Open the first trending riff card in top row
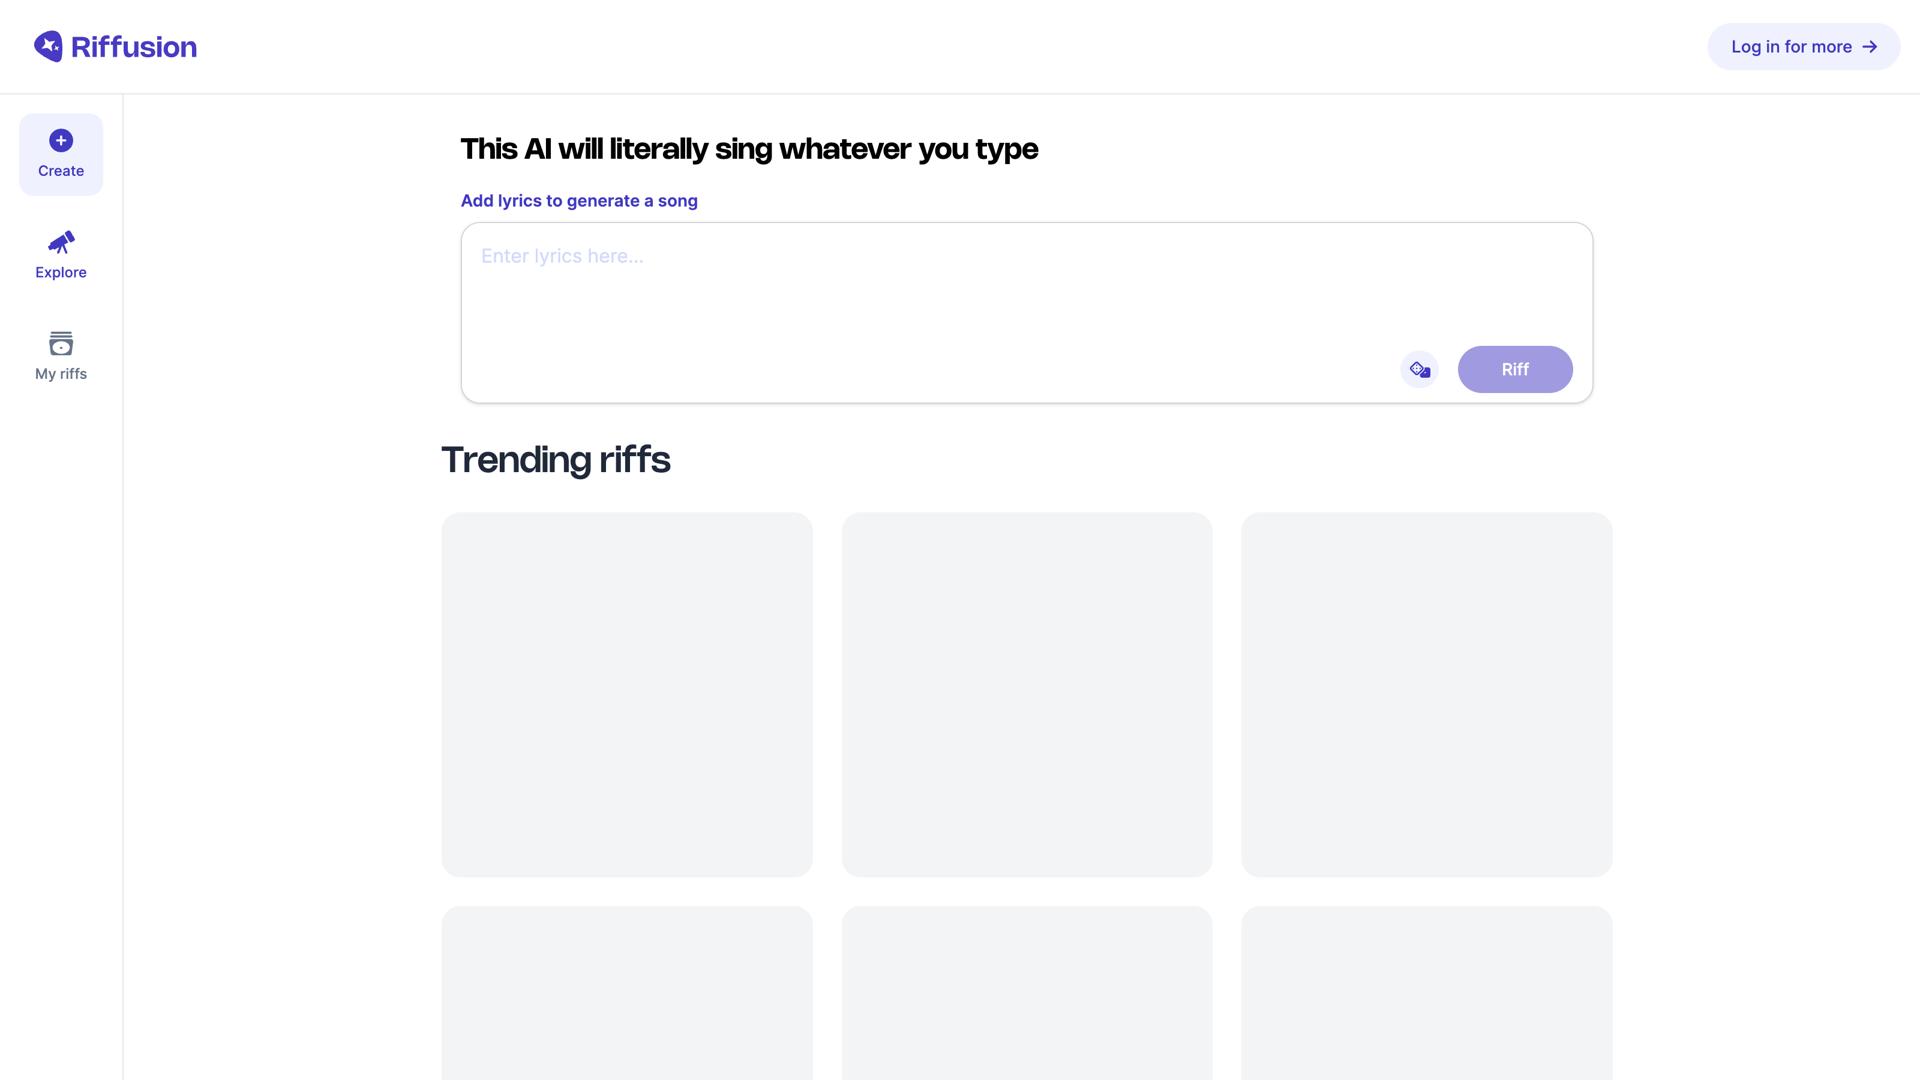The image size is (1920, 1080). pyautogui.click(x=627, y=695)
